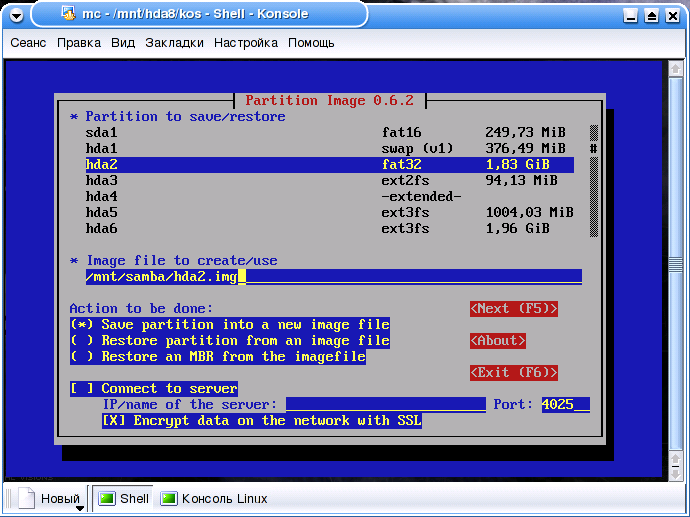Select the hda4 extended partition row
The width and height of the screenshot is (690, 517).
(x=329, y=196)
